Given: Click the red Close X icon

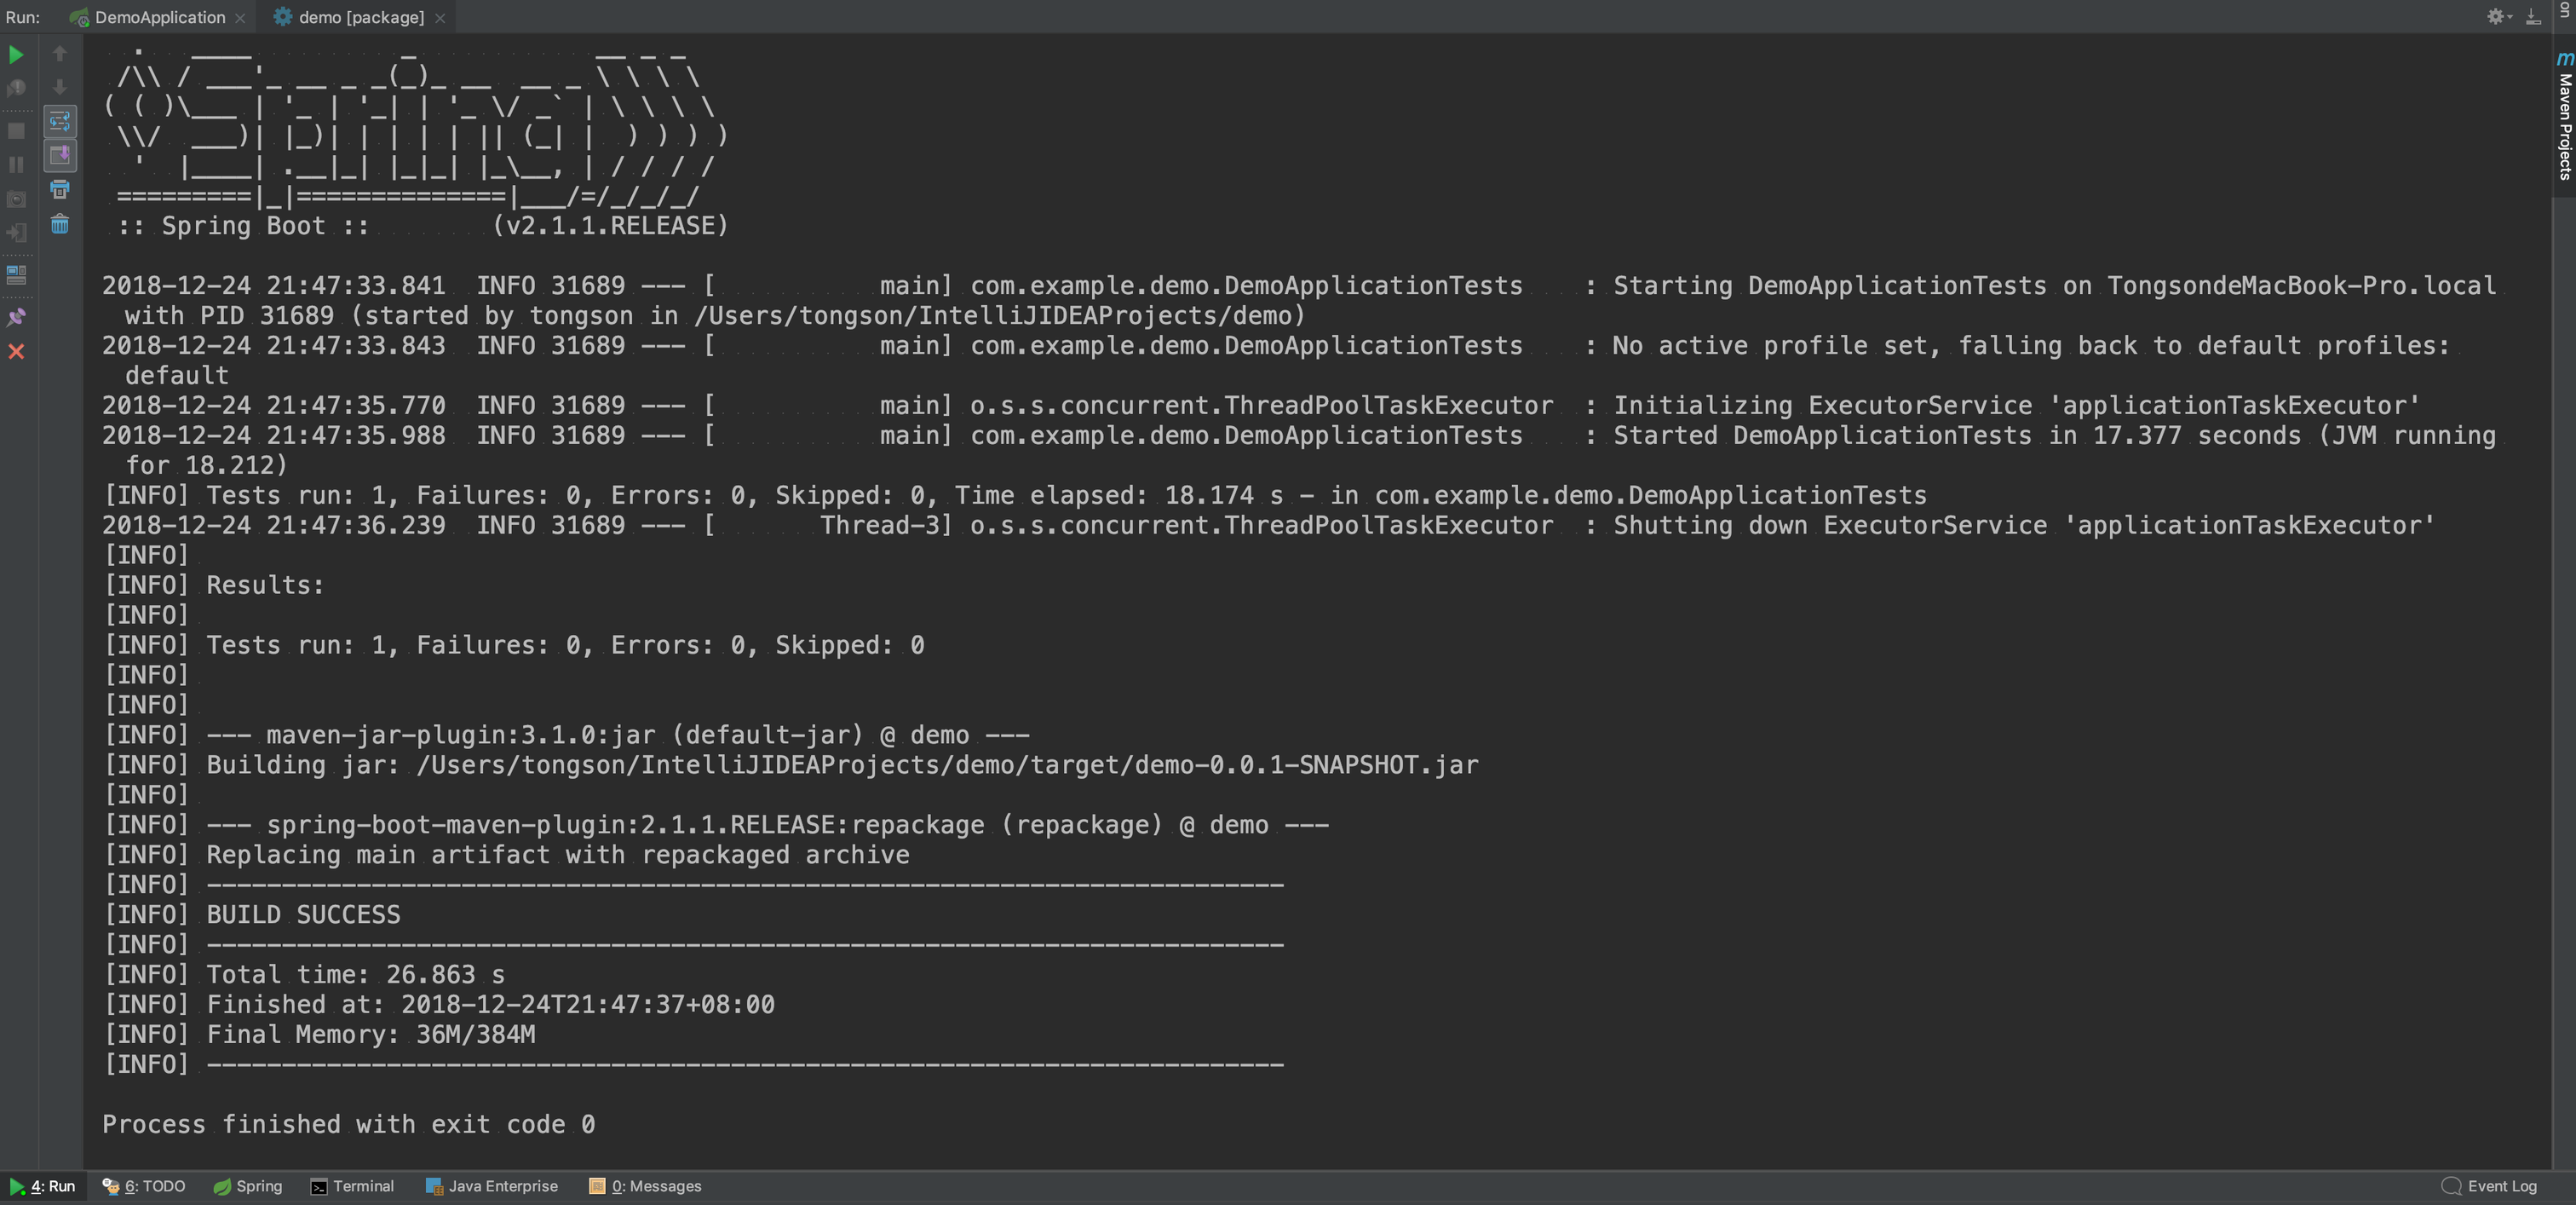Looking at the screenshot, I should pos(16,352).
